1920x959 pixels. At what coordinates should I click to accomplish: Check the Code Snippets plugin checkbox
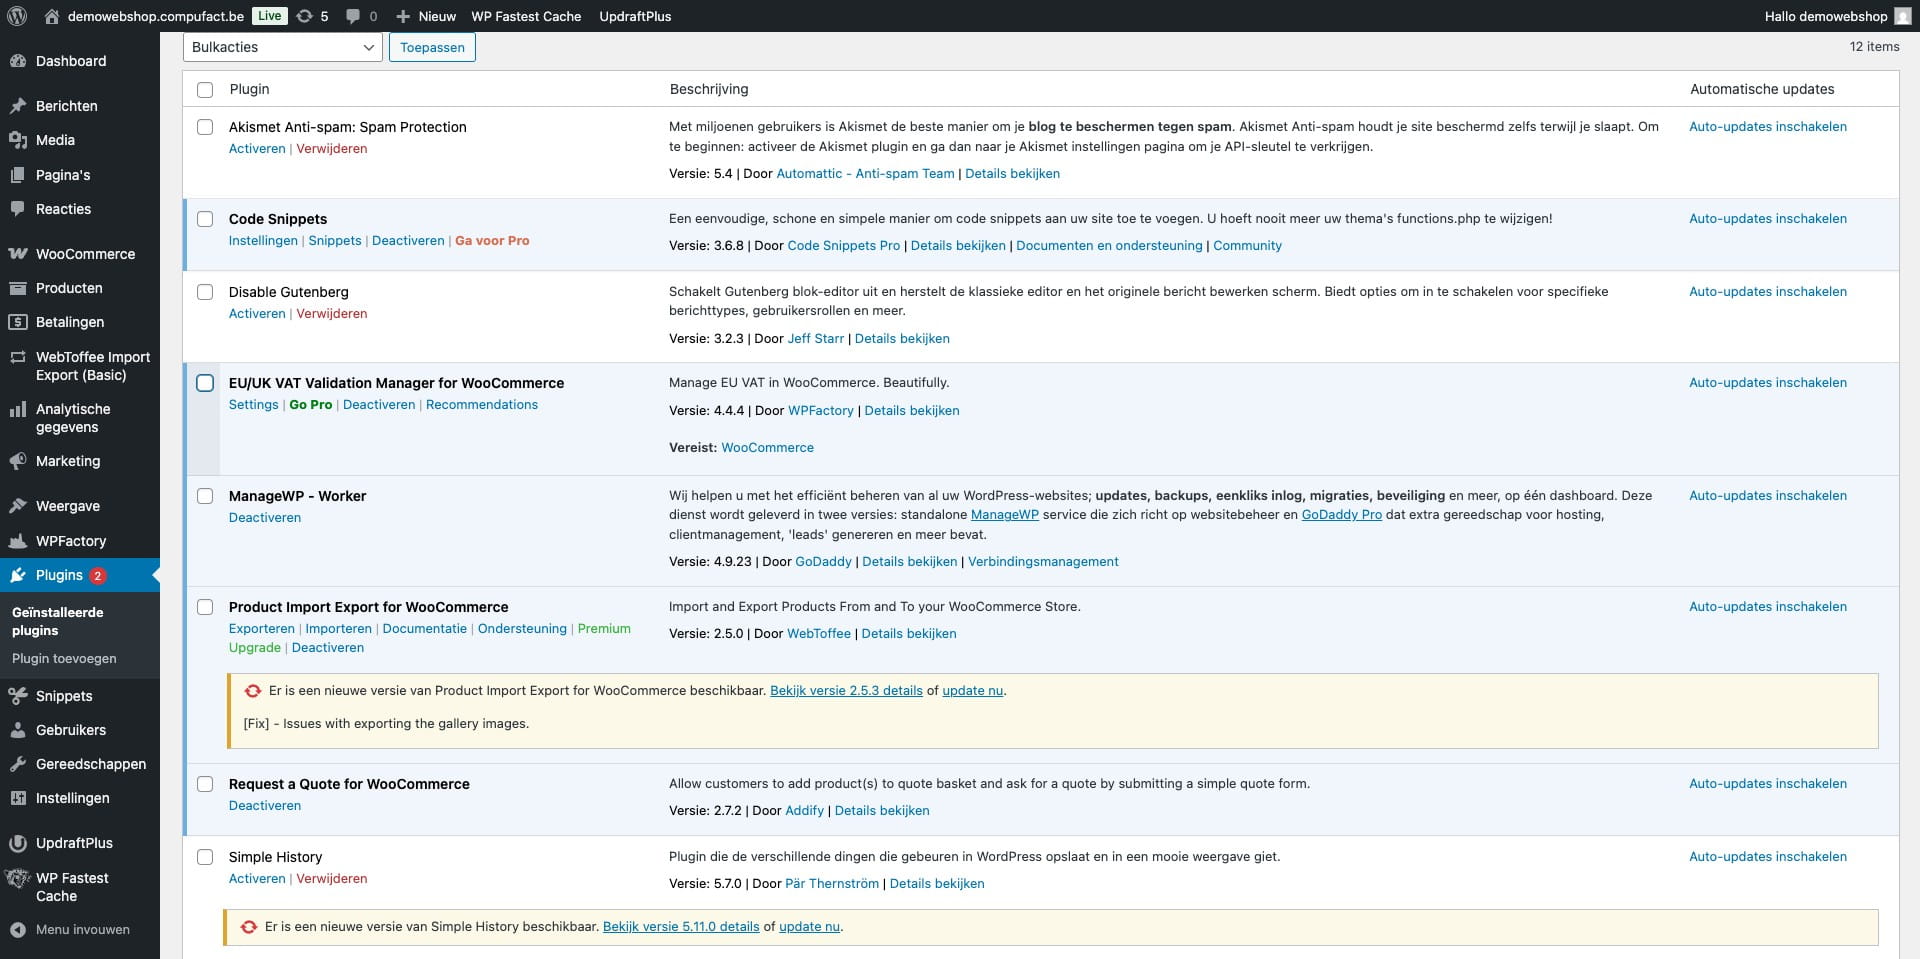205,219
